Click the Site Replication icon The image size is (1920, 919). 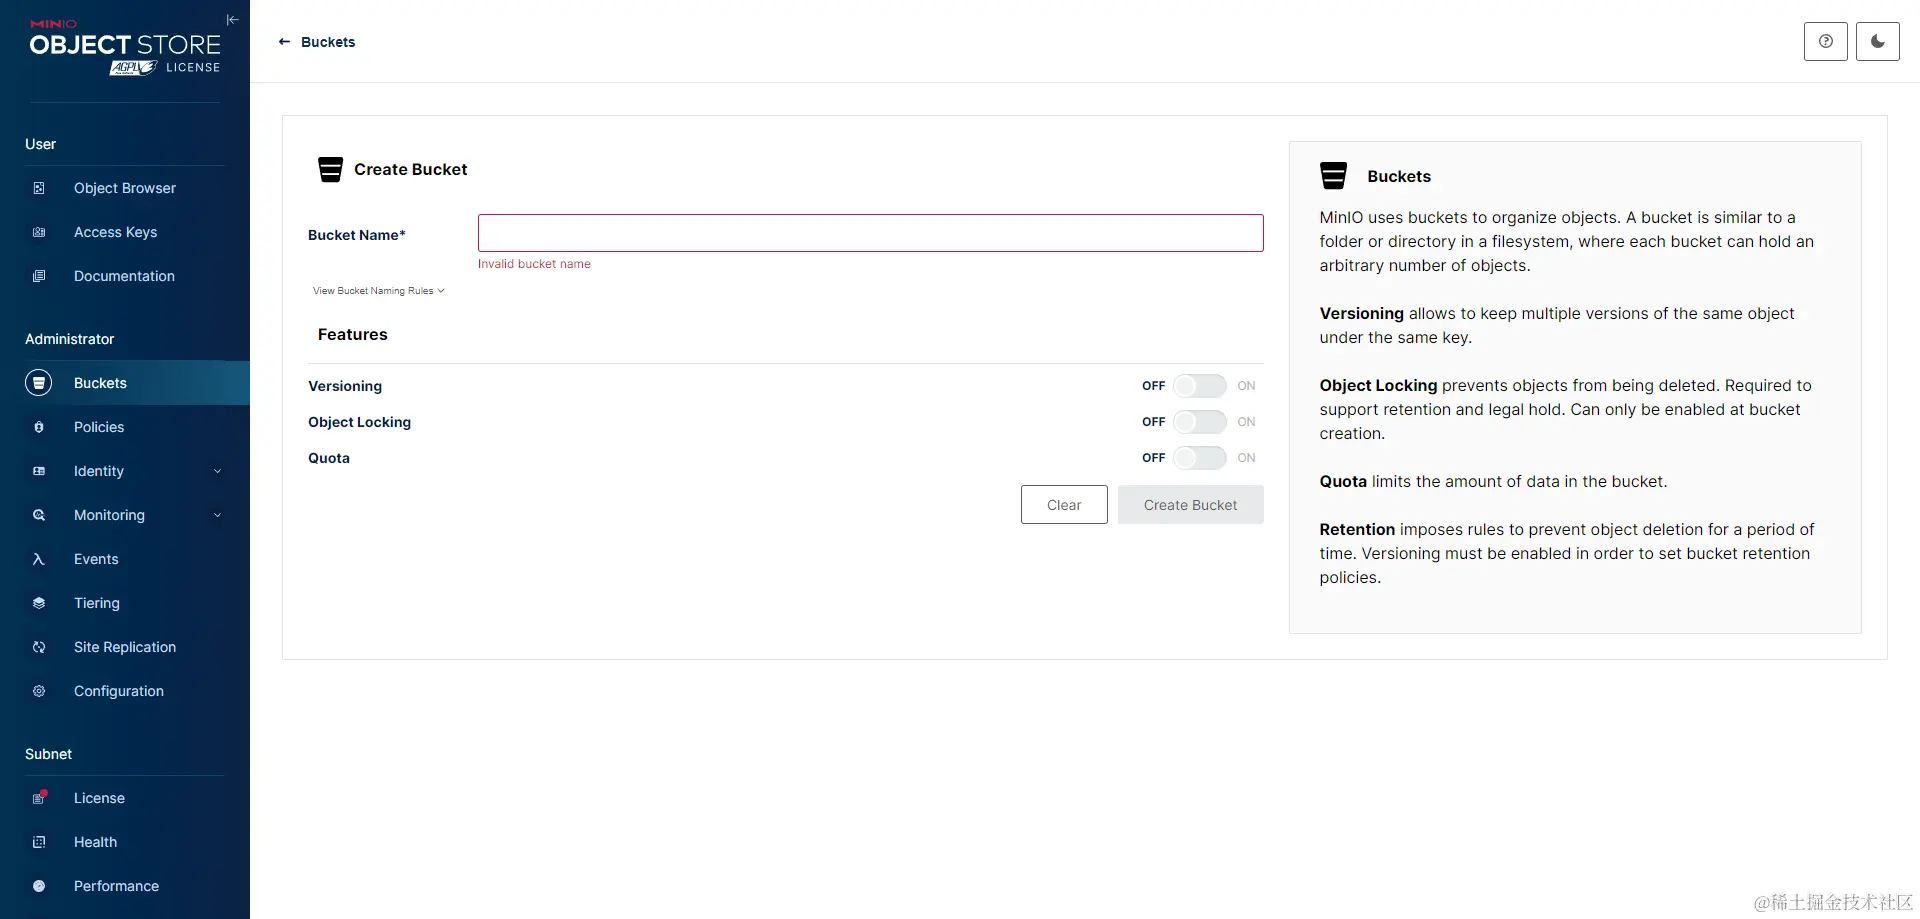click(39, 647)
